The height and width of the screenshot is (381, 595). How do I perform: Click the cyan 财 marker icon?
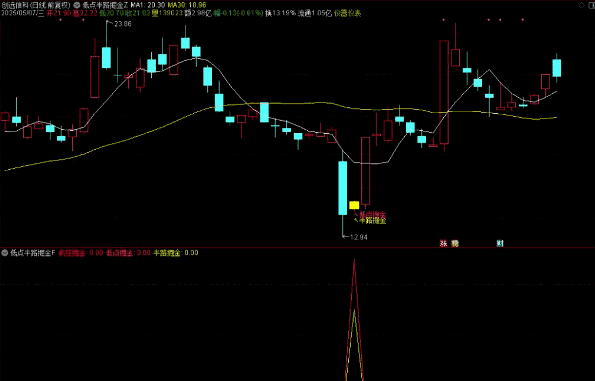click(500, 243)
